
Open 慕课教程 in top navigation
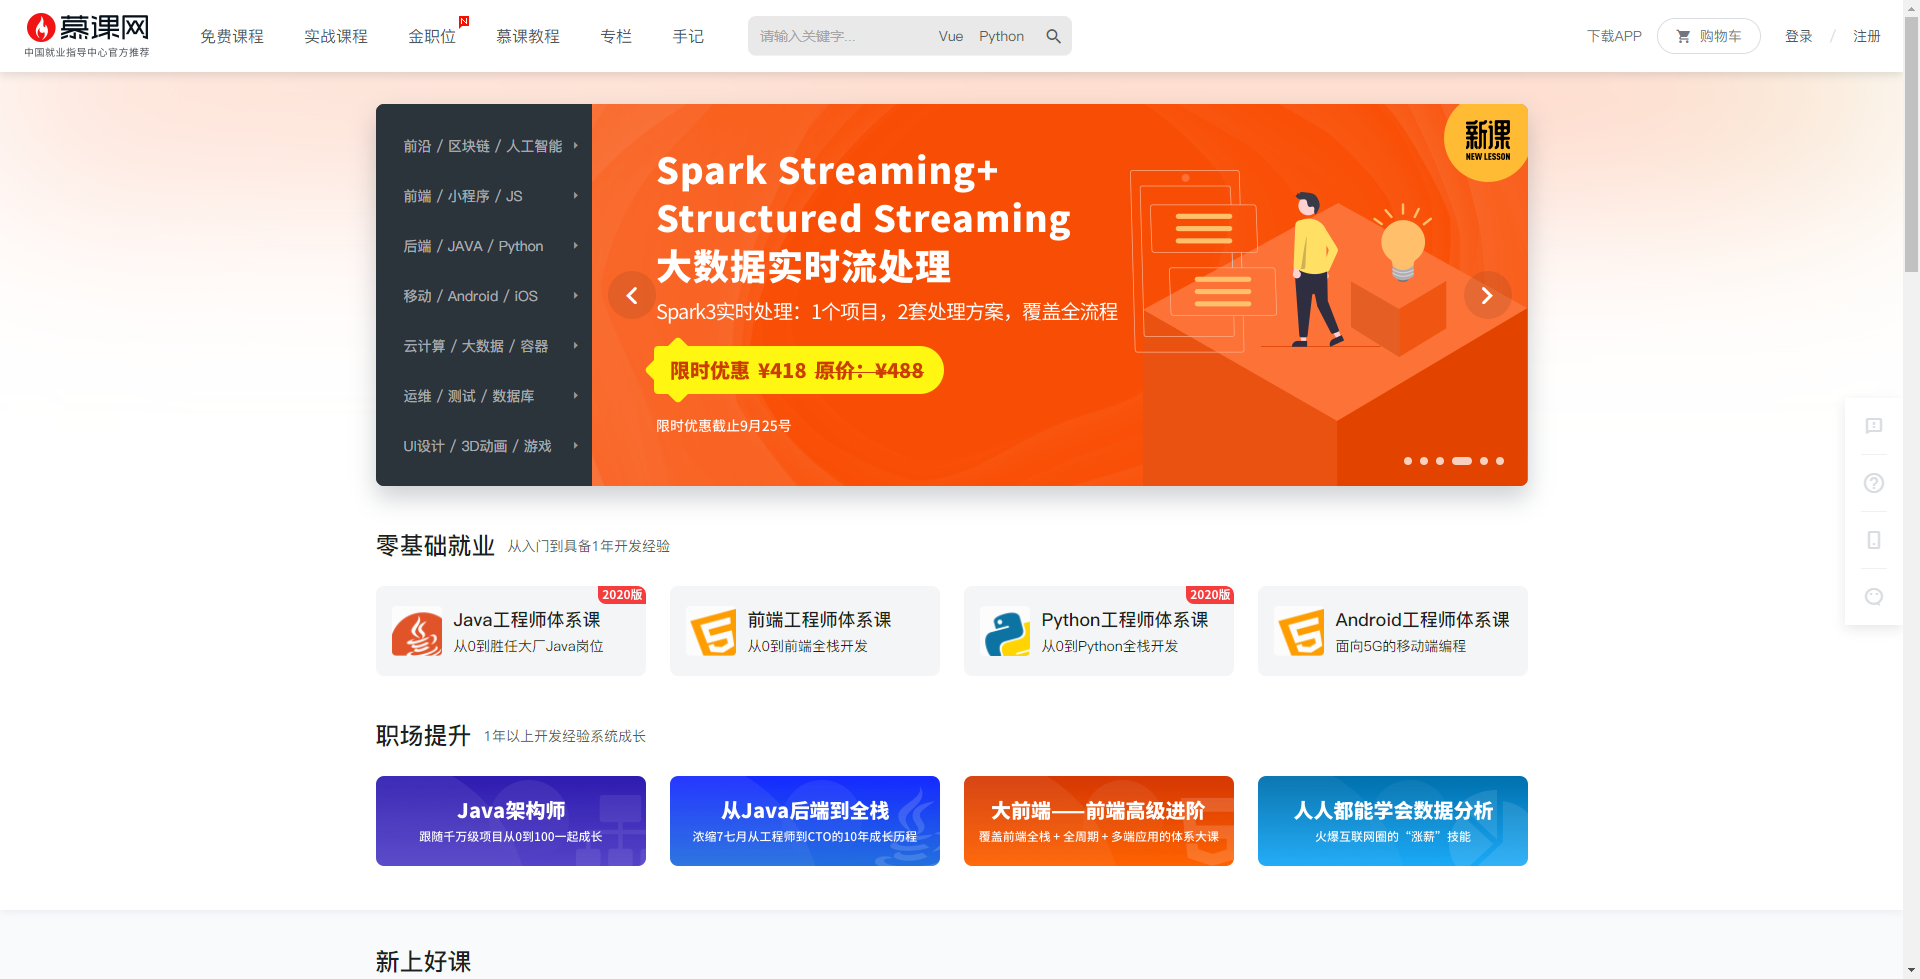(x=528, y=36)
